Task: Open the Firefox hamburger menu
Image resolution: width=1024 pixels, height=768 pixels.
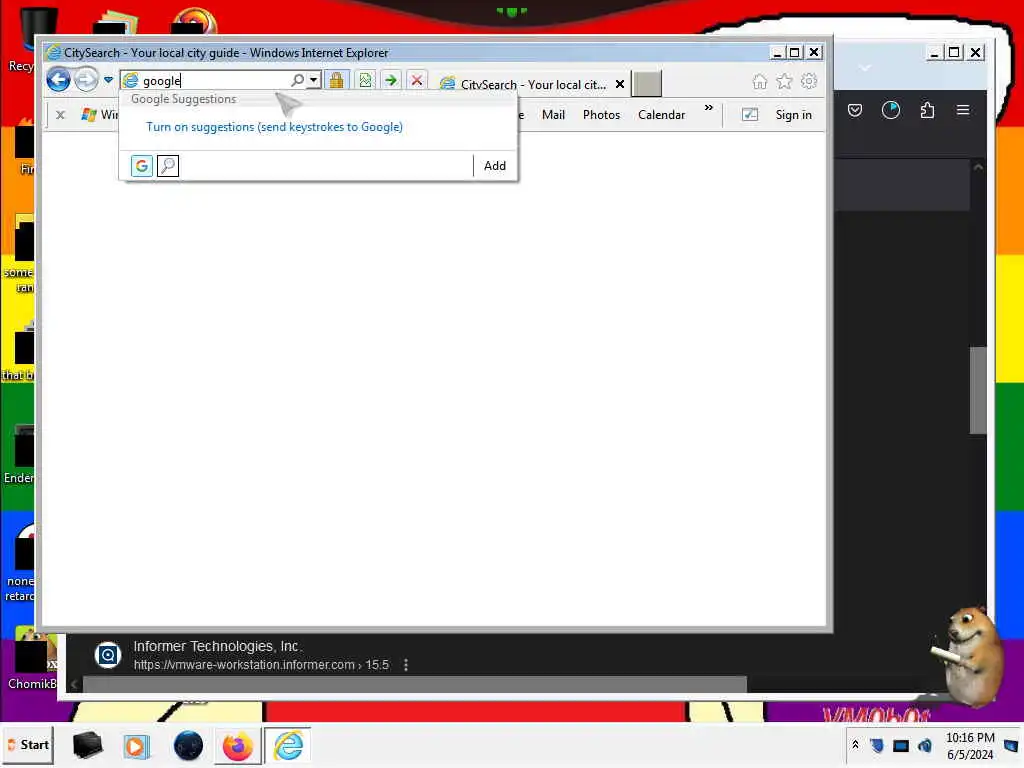Action: [x=963, y=110]
